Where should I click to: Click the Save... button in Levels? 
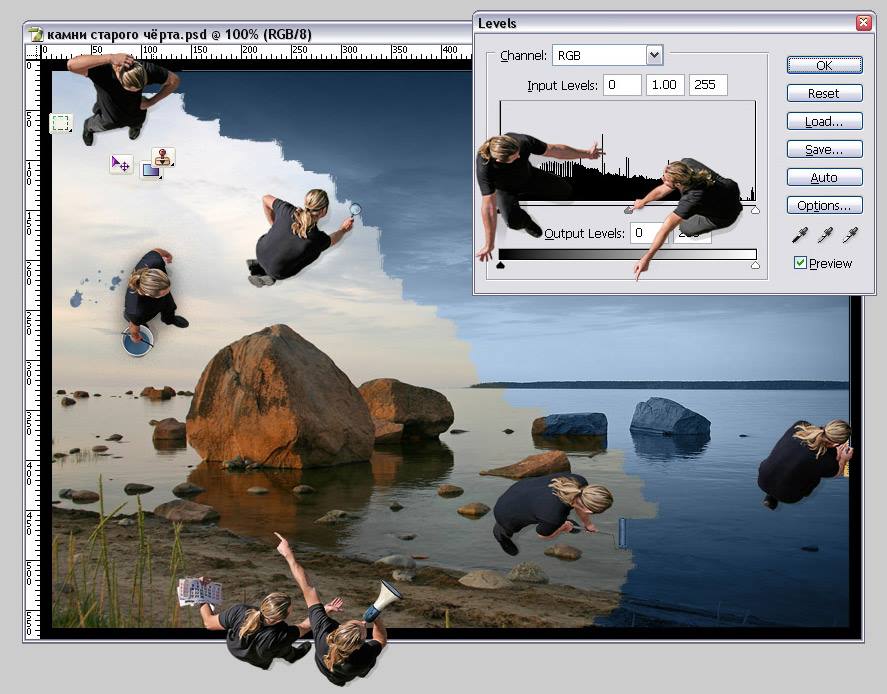pyautogui.click(x=823, y=149)
